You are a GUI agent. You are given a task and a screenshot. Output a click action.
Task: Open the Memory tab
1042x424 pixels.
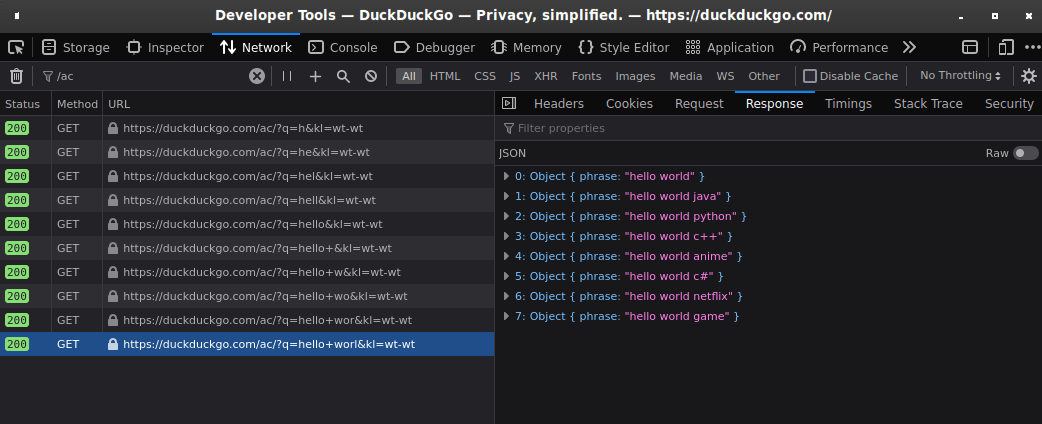point(526,47)
